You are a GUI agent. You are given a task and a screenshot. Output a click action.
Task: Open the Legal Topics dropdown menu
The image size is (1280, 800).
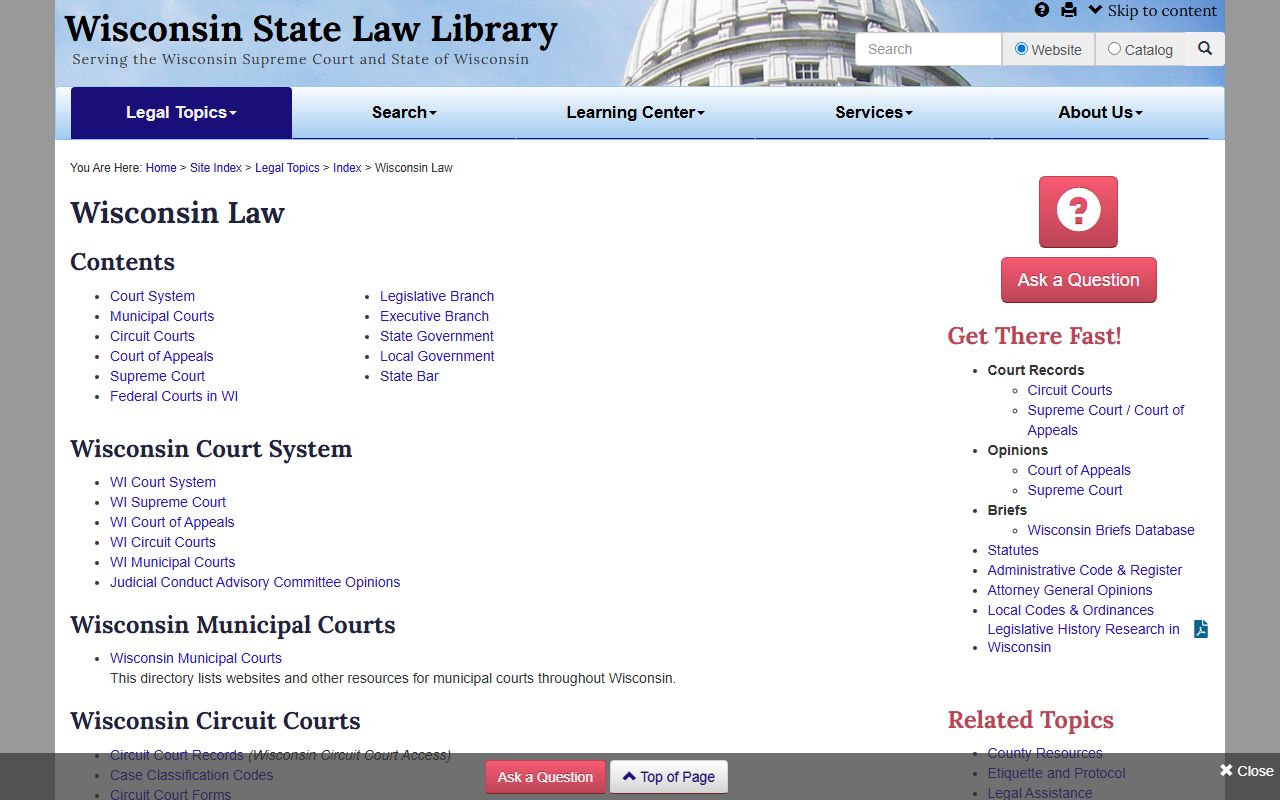coord(181,113)
